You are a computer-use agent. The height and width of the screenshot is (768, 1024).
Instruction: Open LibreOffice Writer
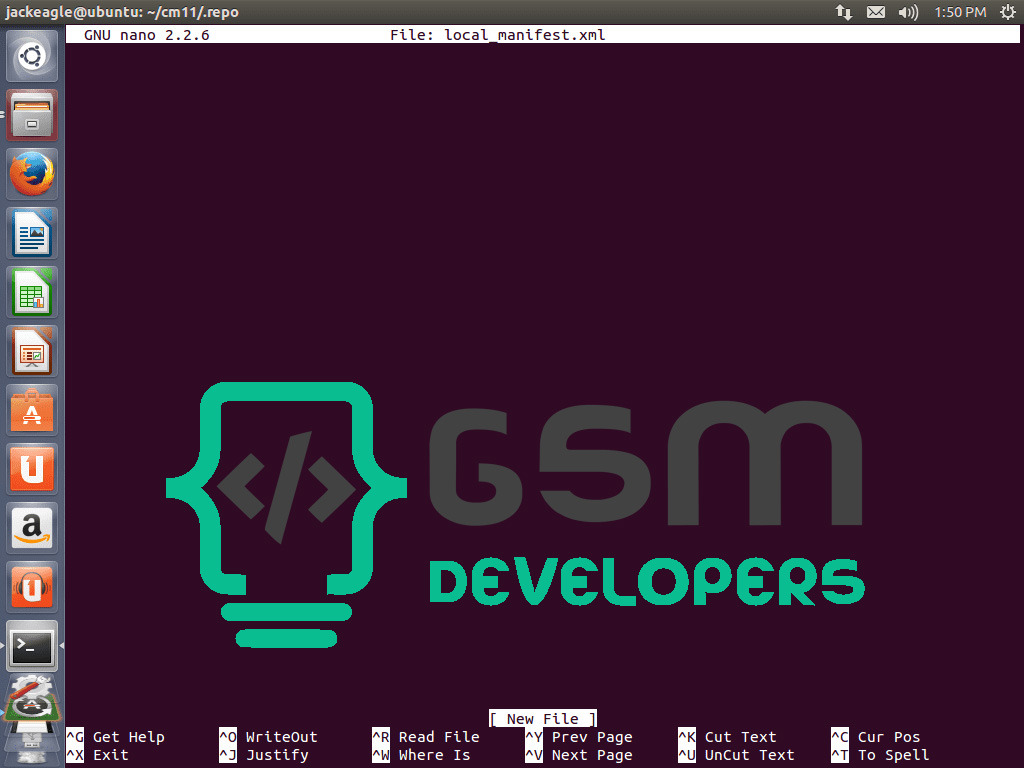click(32, 233)
